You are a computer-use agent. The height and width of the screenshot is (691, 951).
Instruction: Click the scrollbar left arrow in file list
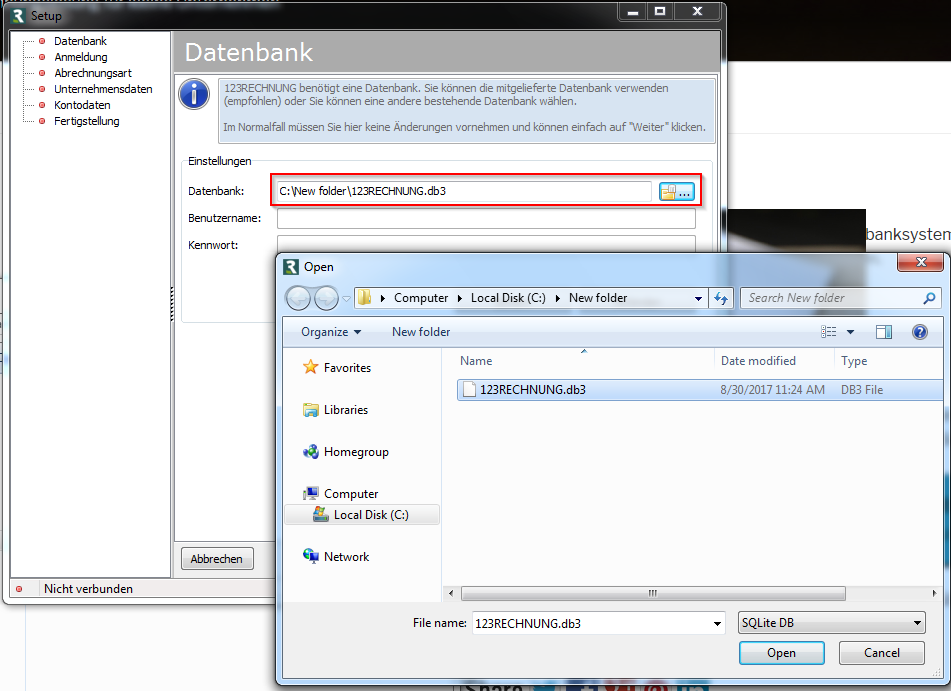(451, 593)
